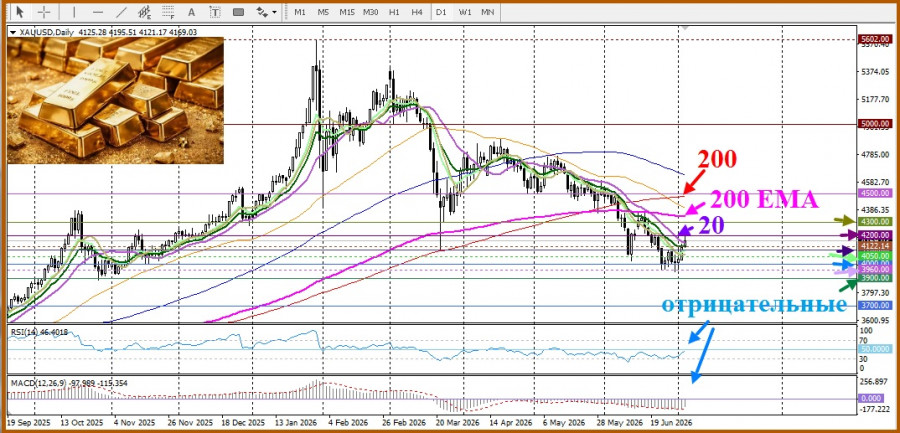This screenshot has height=433, width=900.
Task: Click the 5000.00 price level label
Action: (x=875, y=124)
